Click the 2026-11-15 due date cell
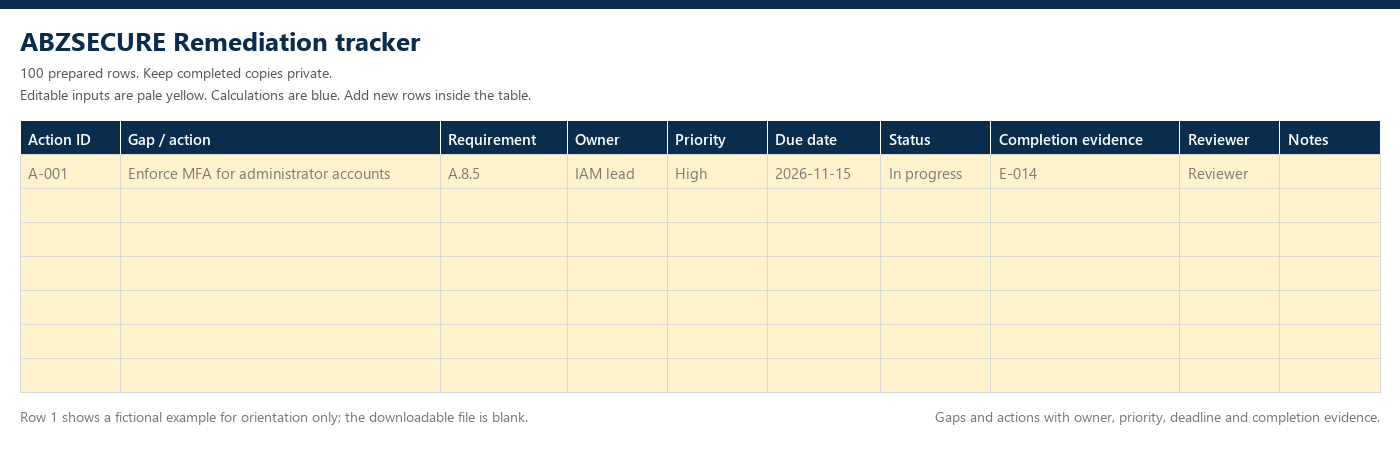The height and width of the screenshot is (462, 1400). pyautogui.click(x=824, y=173)
